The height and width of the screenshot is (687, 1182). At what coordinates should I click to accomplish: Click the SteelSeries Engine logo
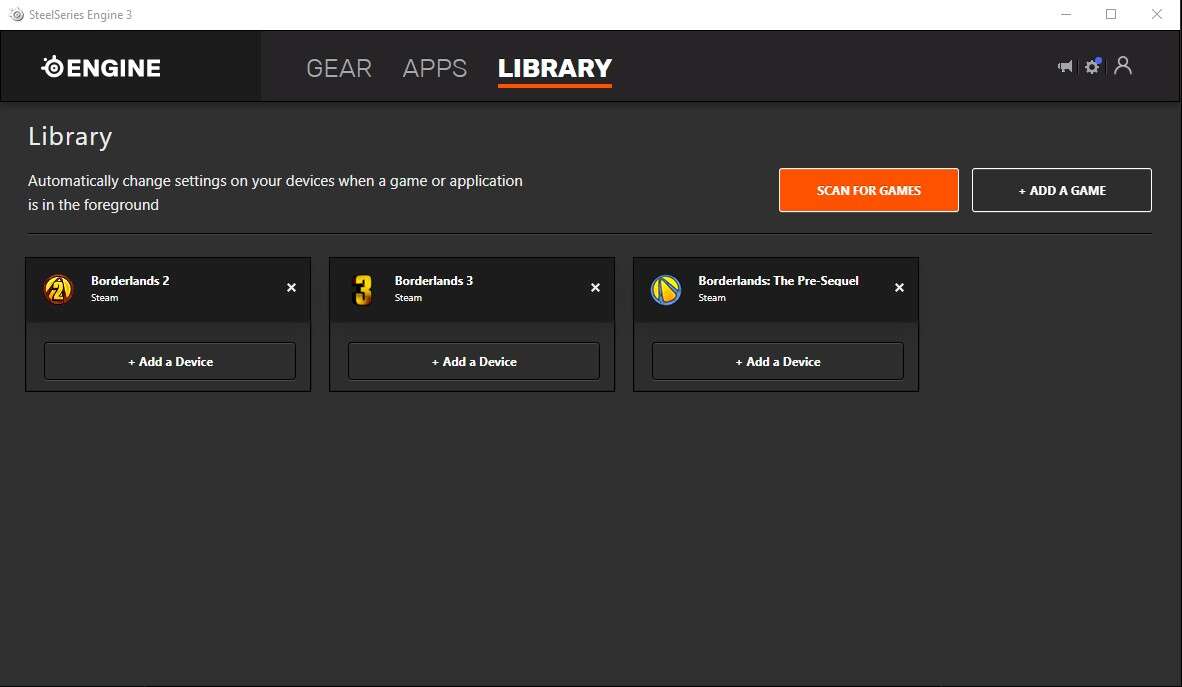(x=101, y=67)
